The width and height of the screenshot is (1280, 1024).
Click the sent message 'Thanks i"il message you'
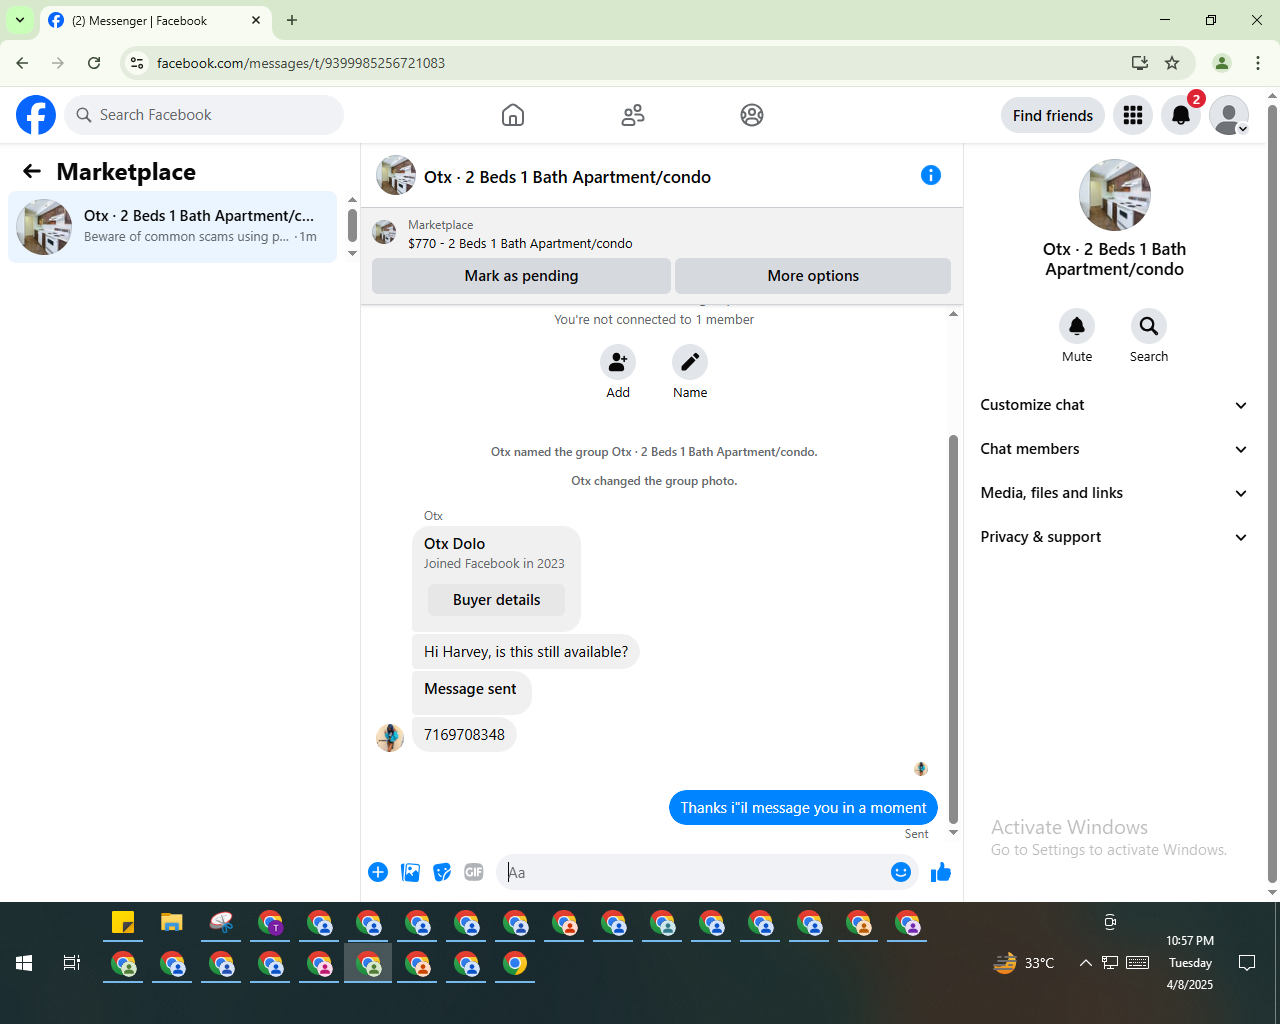coord(803,808)
